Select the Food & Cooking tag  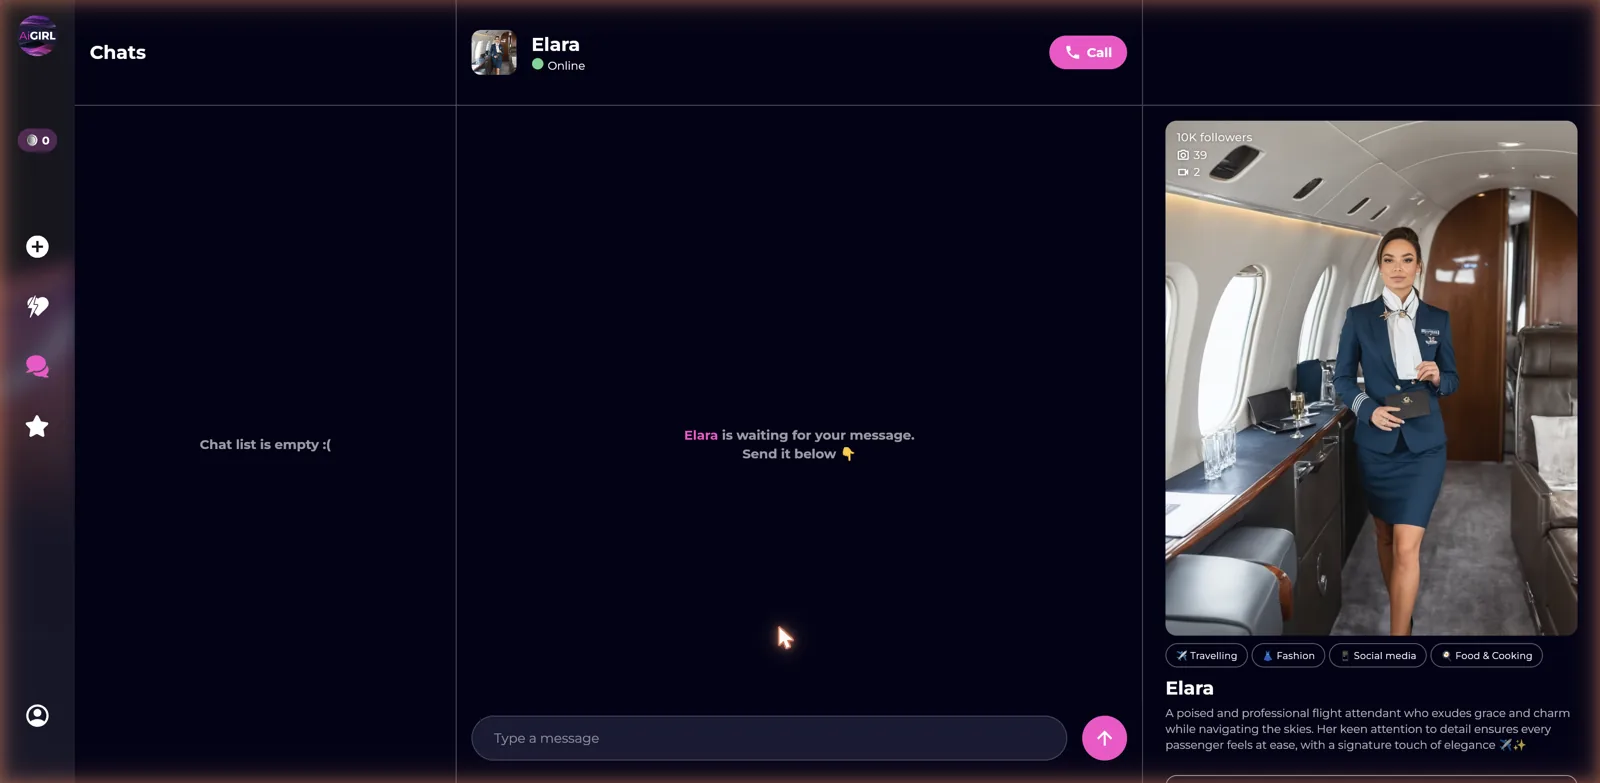(1487, 656)
